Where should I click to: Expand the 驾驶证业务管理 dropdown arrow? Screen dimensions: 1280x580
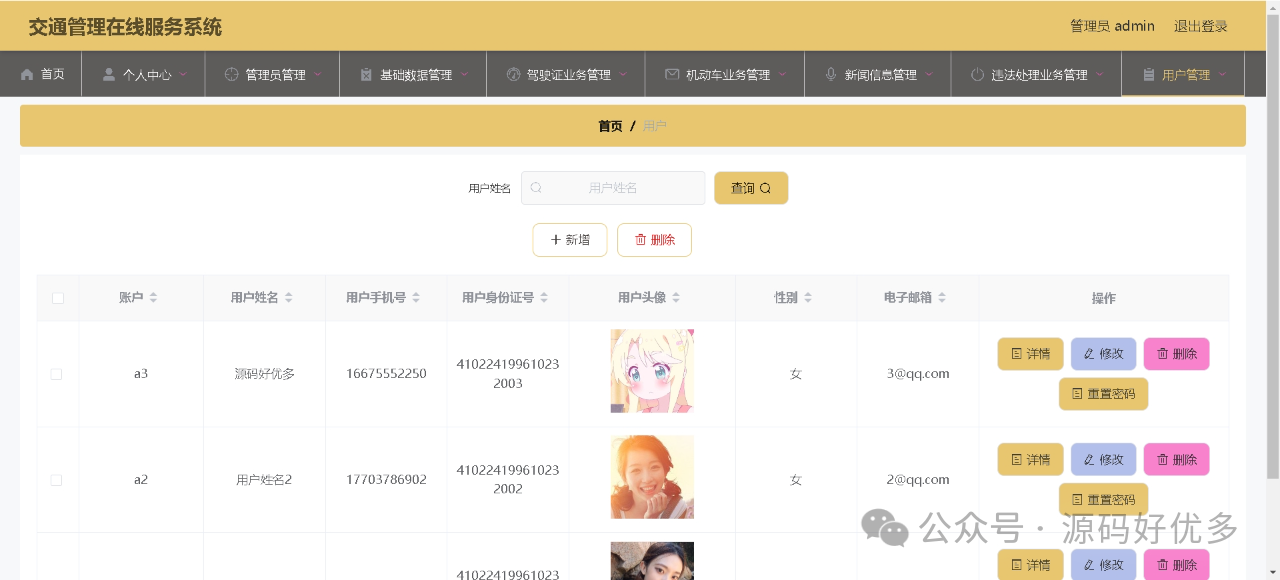(x=623, y=74)
